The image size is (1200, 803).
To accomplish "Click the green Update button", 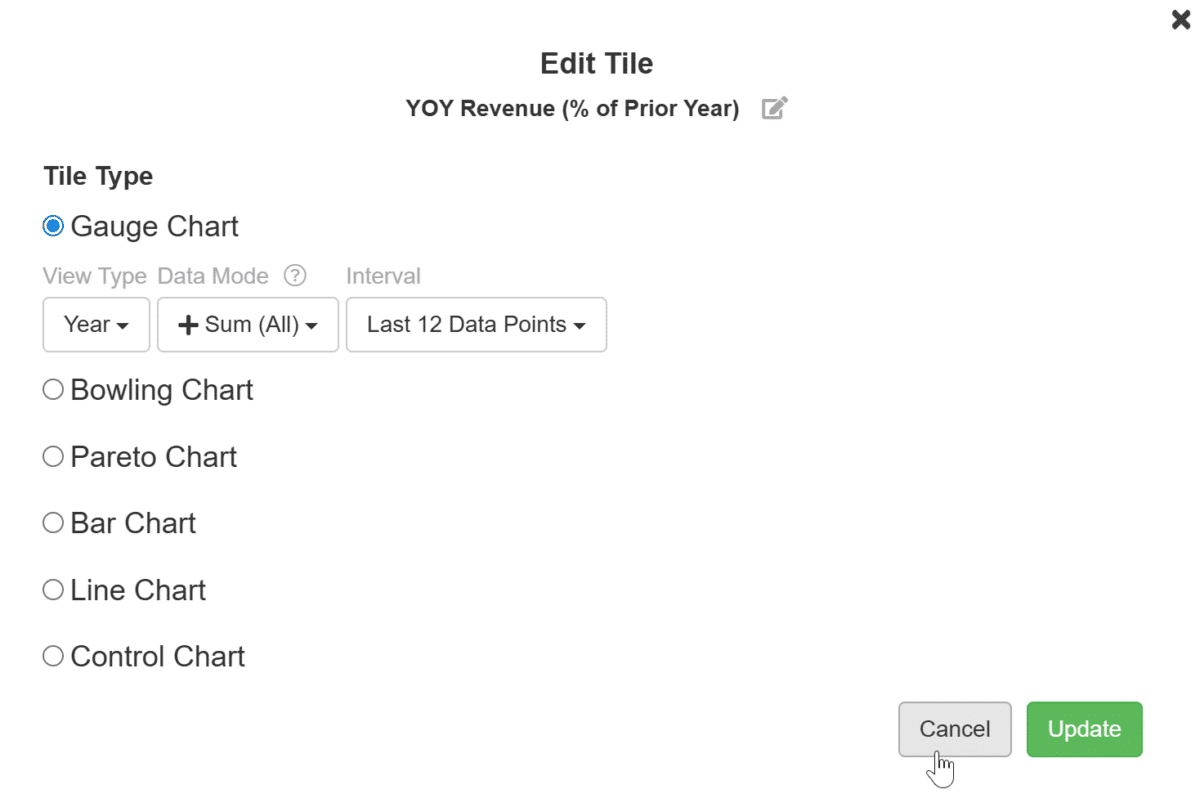I will pyautogui.click(x=1084, y=729).
